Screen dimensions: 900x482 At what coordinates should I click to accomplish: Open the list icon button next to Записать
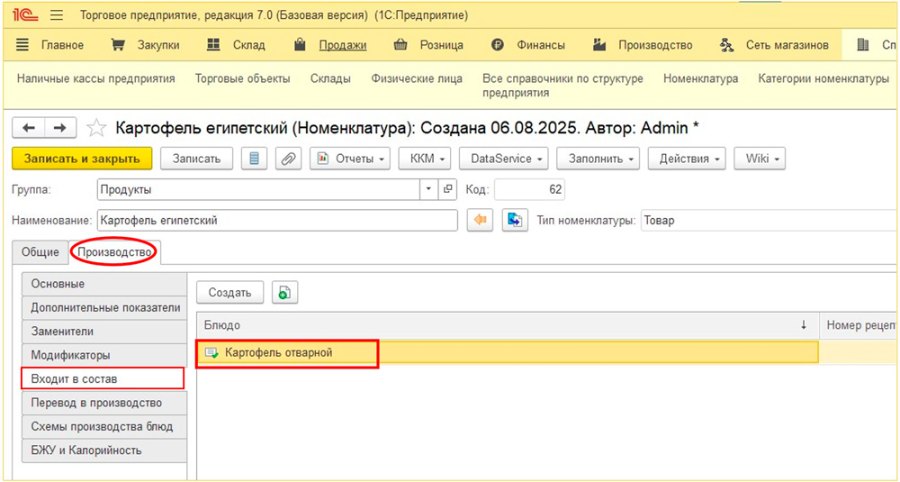click(x=254, y=159)
